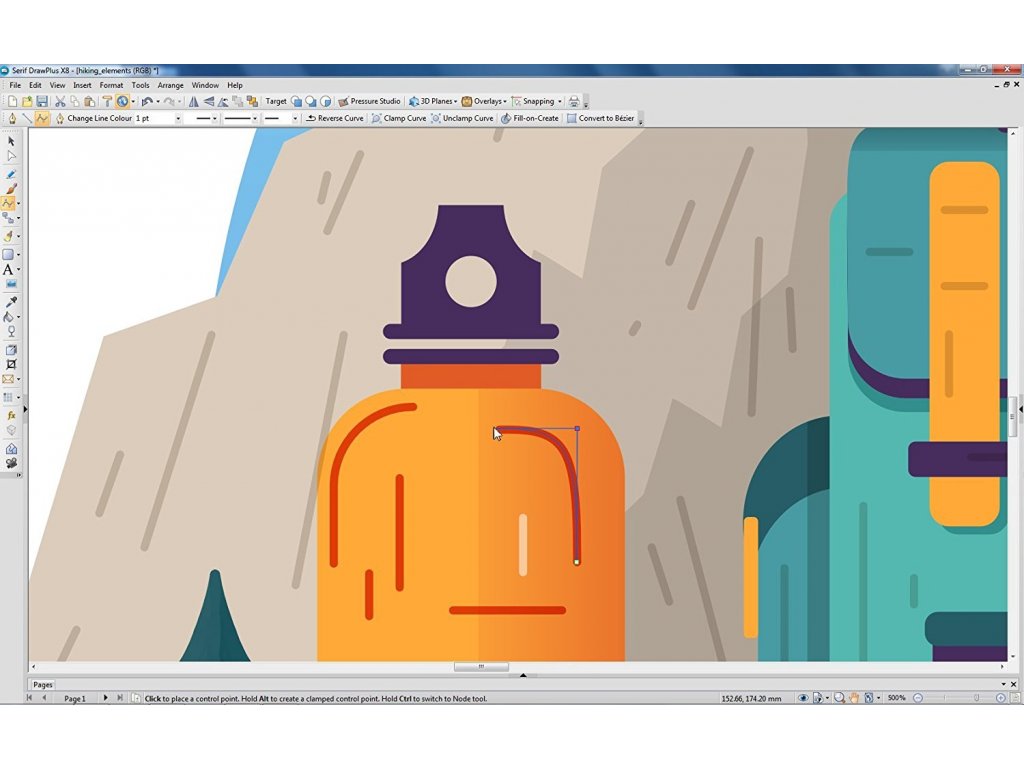Activate the Colour Picker eyedropper tool
The image size is (1024, 768).
tap(11, 301)
